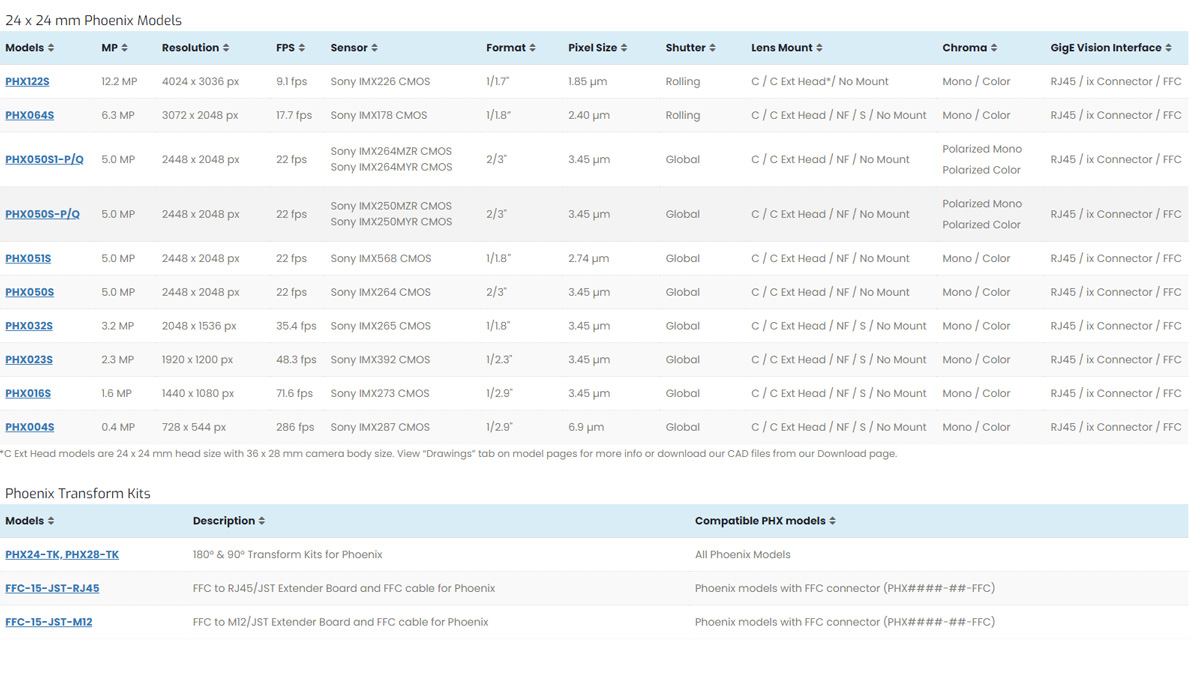1200x689 pixels.
Task: Open the PHX016S model page
Action: tap(28, 394)
